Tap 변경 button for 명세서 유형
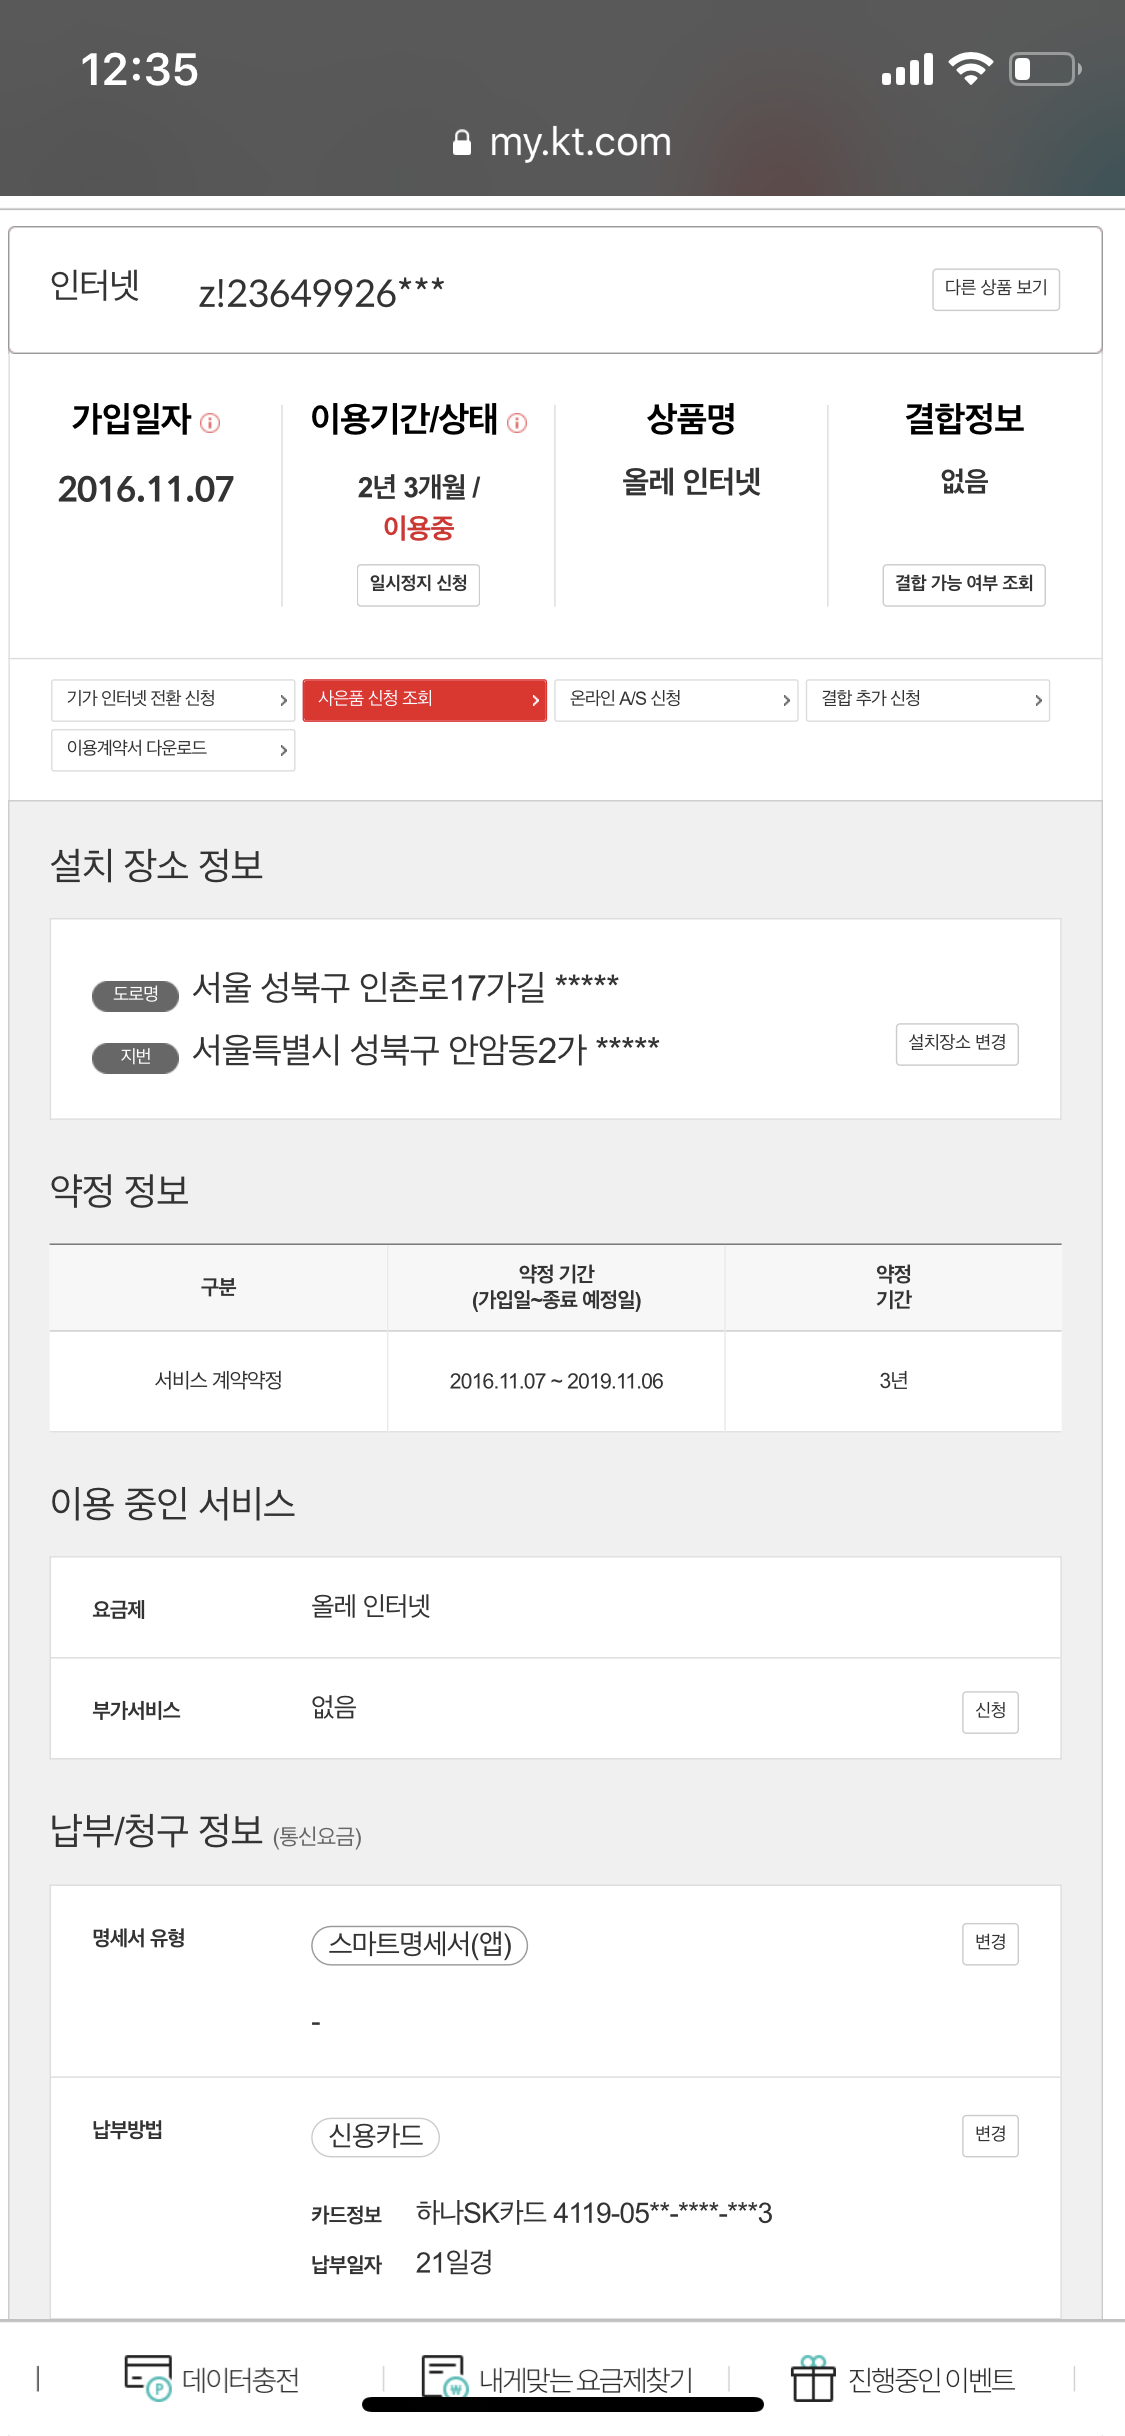Screen dimensions: 1125x2436 [x=990, y=1943]
